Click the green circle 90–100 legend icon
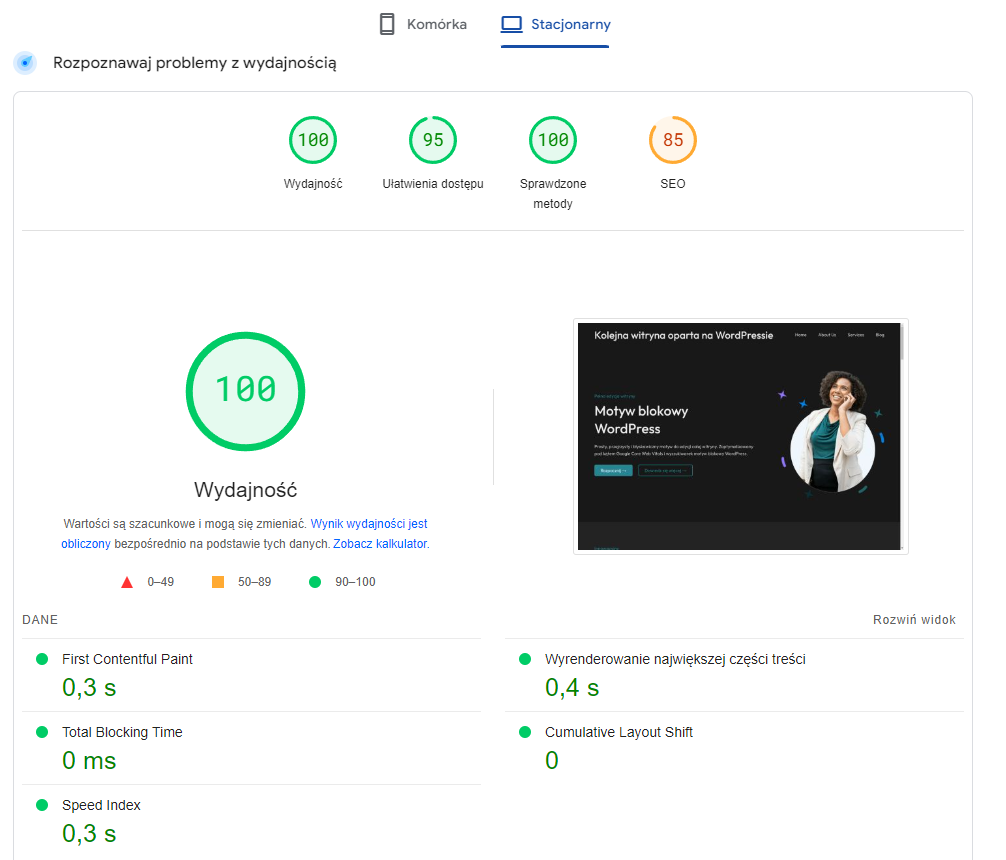This screenshot has width=1006, height=860. point(315,582)
